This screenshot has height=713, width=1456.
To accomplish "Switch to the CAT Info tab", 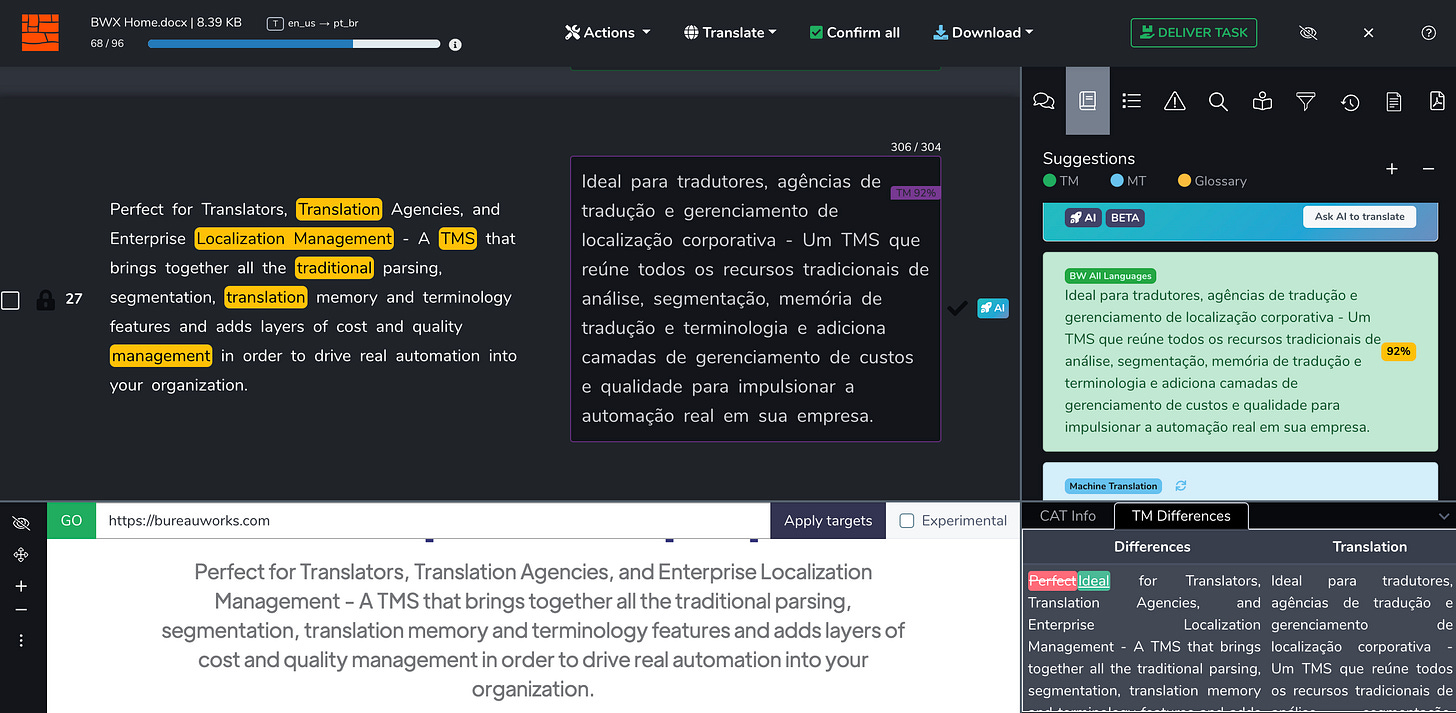I will pos(1068,516).
